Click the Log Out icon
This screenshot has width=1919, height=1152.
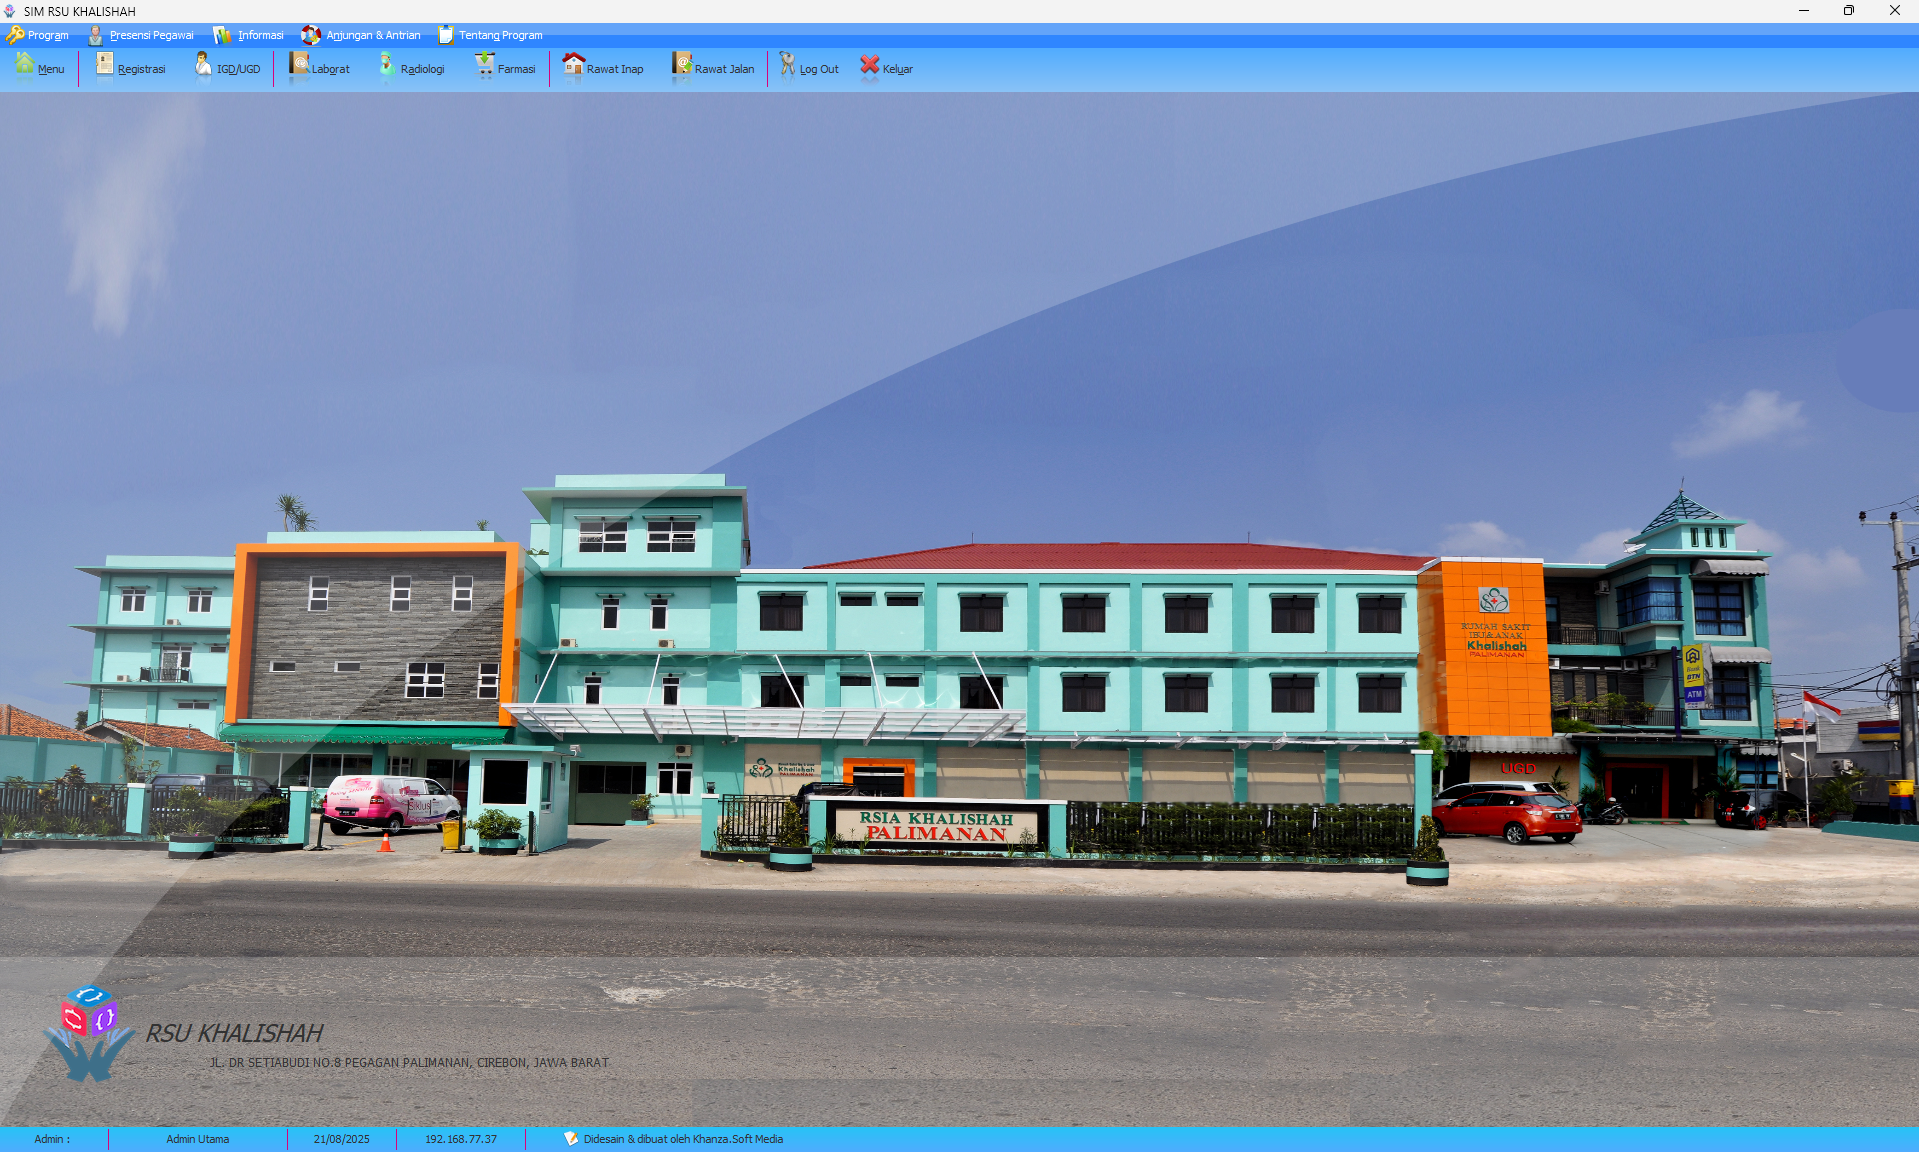click(788, 64)
